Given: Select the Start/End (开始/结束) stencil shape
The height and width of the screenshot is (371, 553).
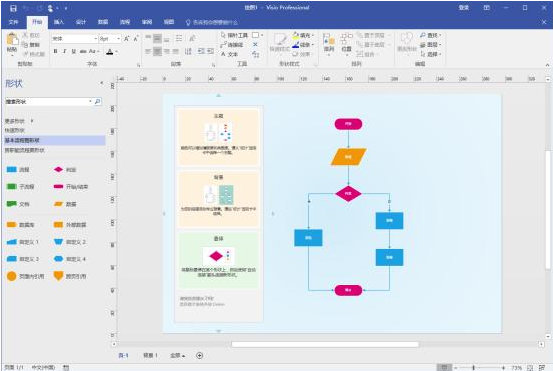Looking at the screenshot, I should (x=71, y=186).
